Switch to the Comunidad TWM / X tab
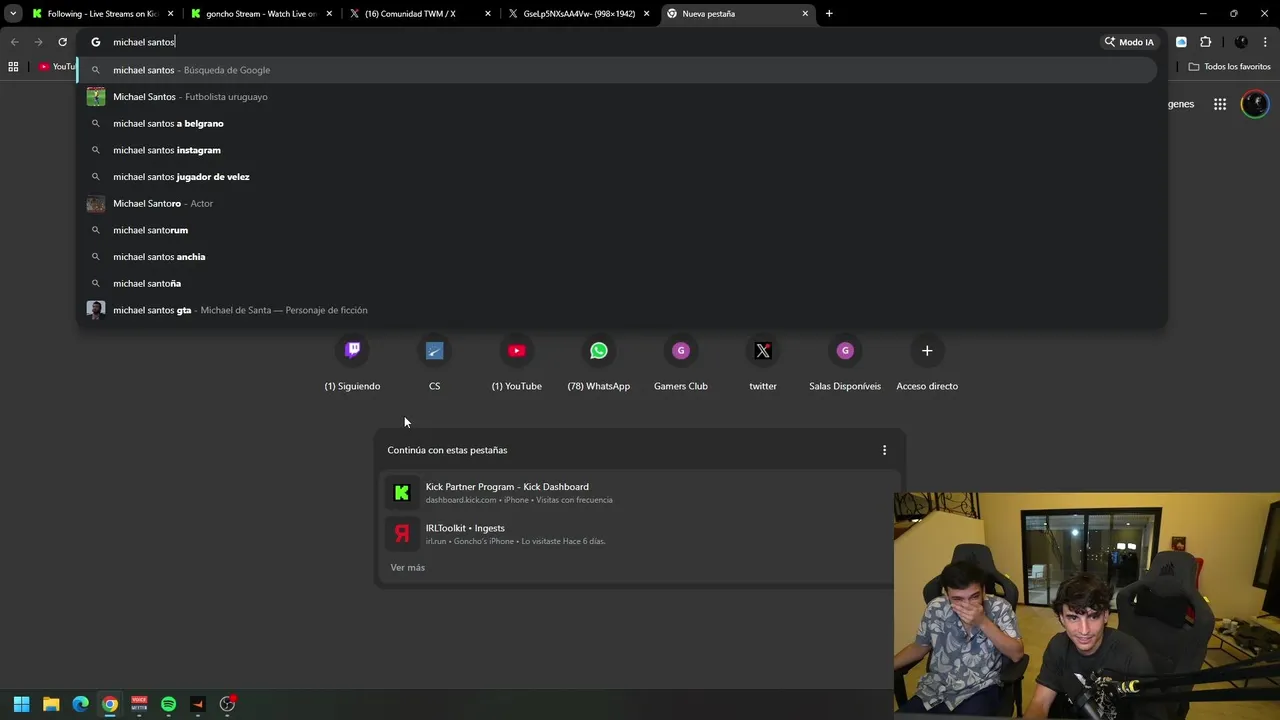The height and width of the screenshot is (720, 1280). point(420,14)
